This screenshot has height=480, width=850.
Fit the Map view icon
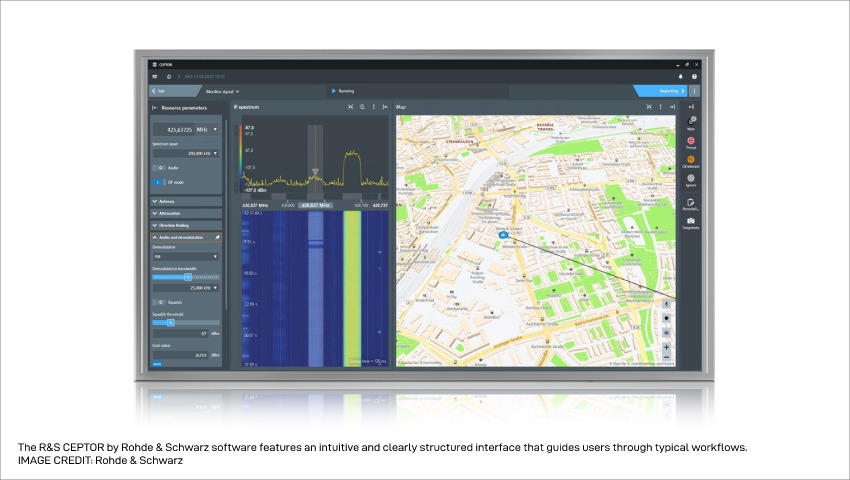coord(649,107)
